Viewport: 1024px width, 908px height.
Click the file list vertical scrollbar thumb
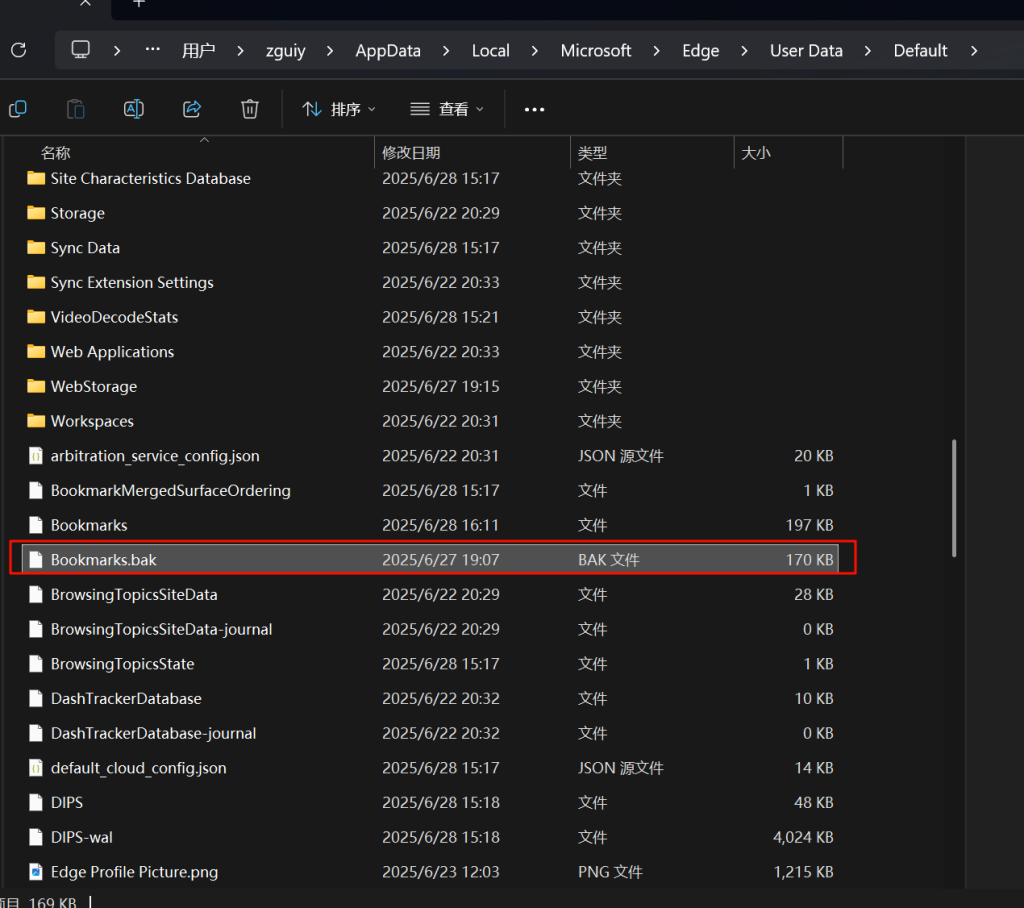tap(954, 498)
